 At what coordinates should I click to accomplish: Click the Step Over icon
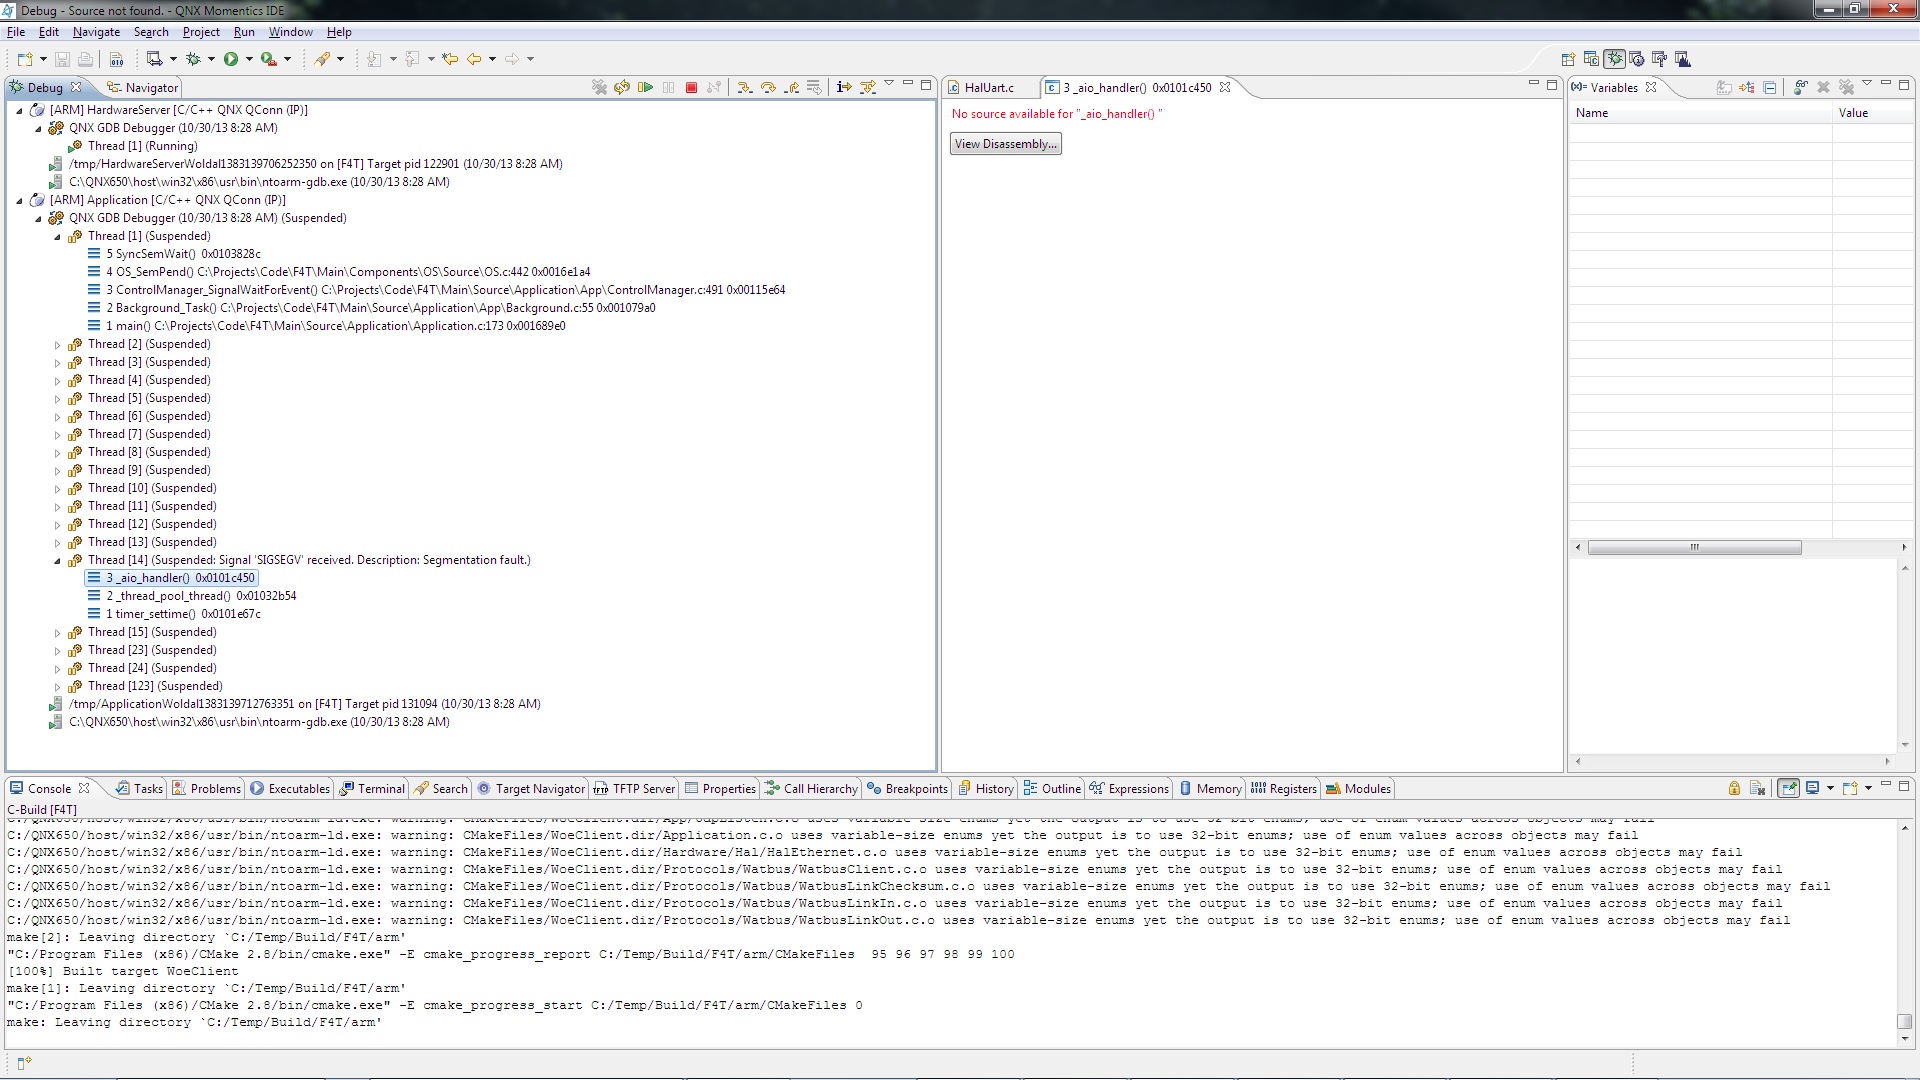pyautogui.click(x=768, y=88)
